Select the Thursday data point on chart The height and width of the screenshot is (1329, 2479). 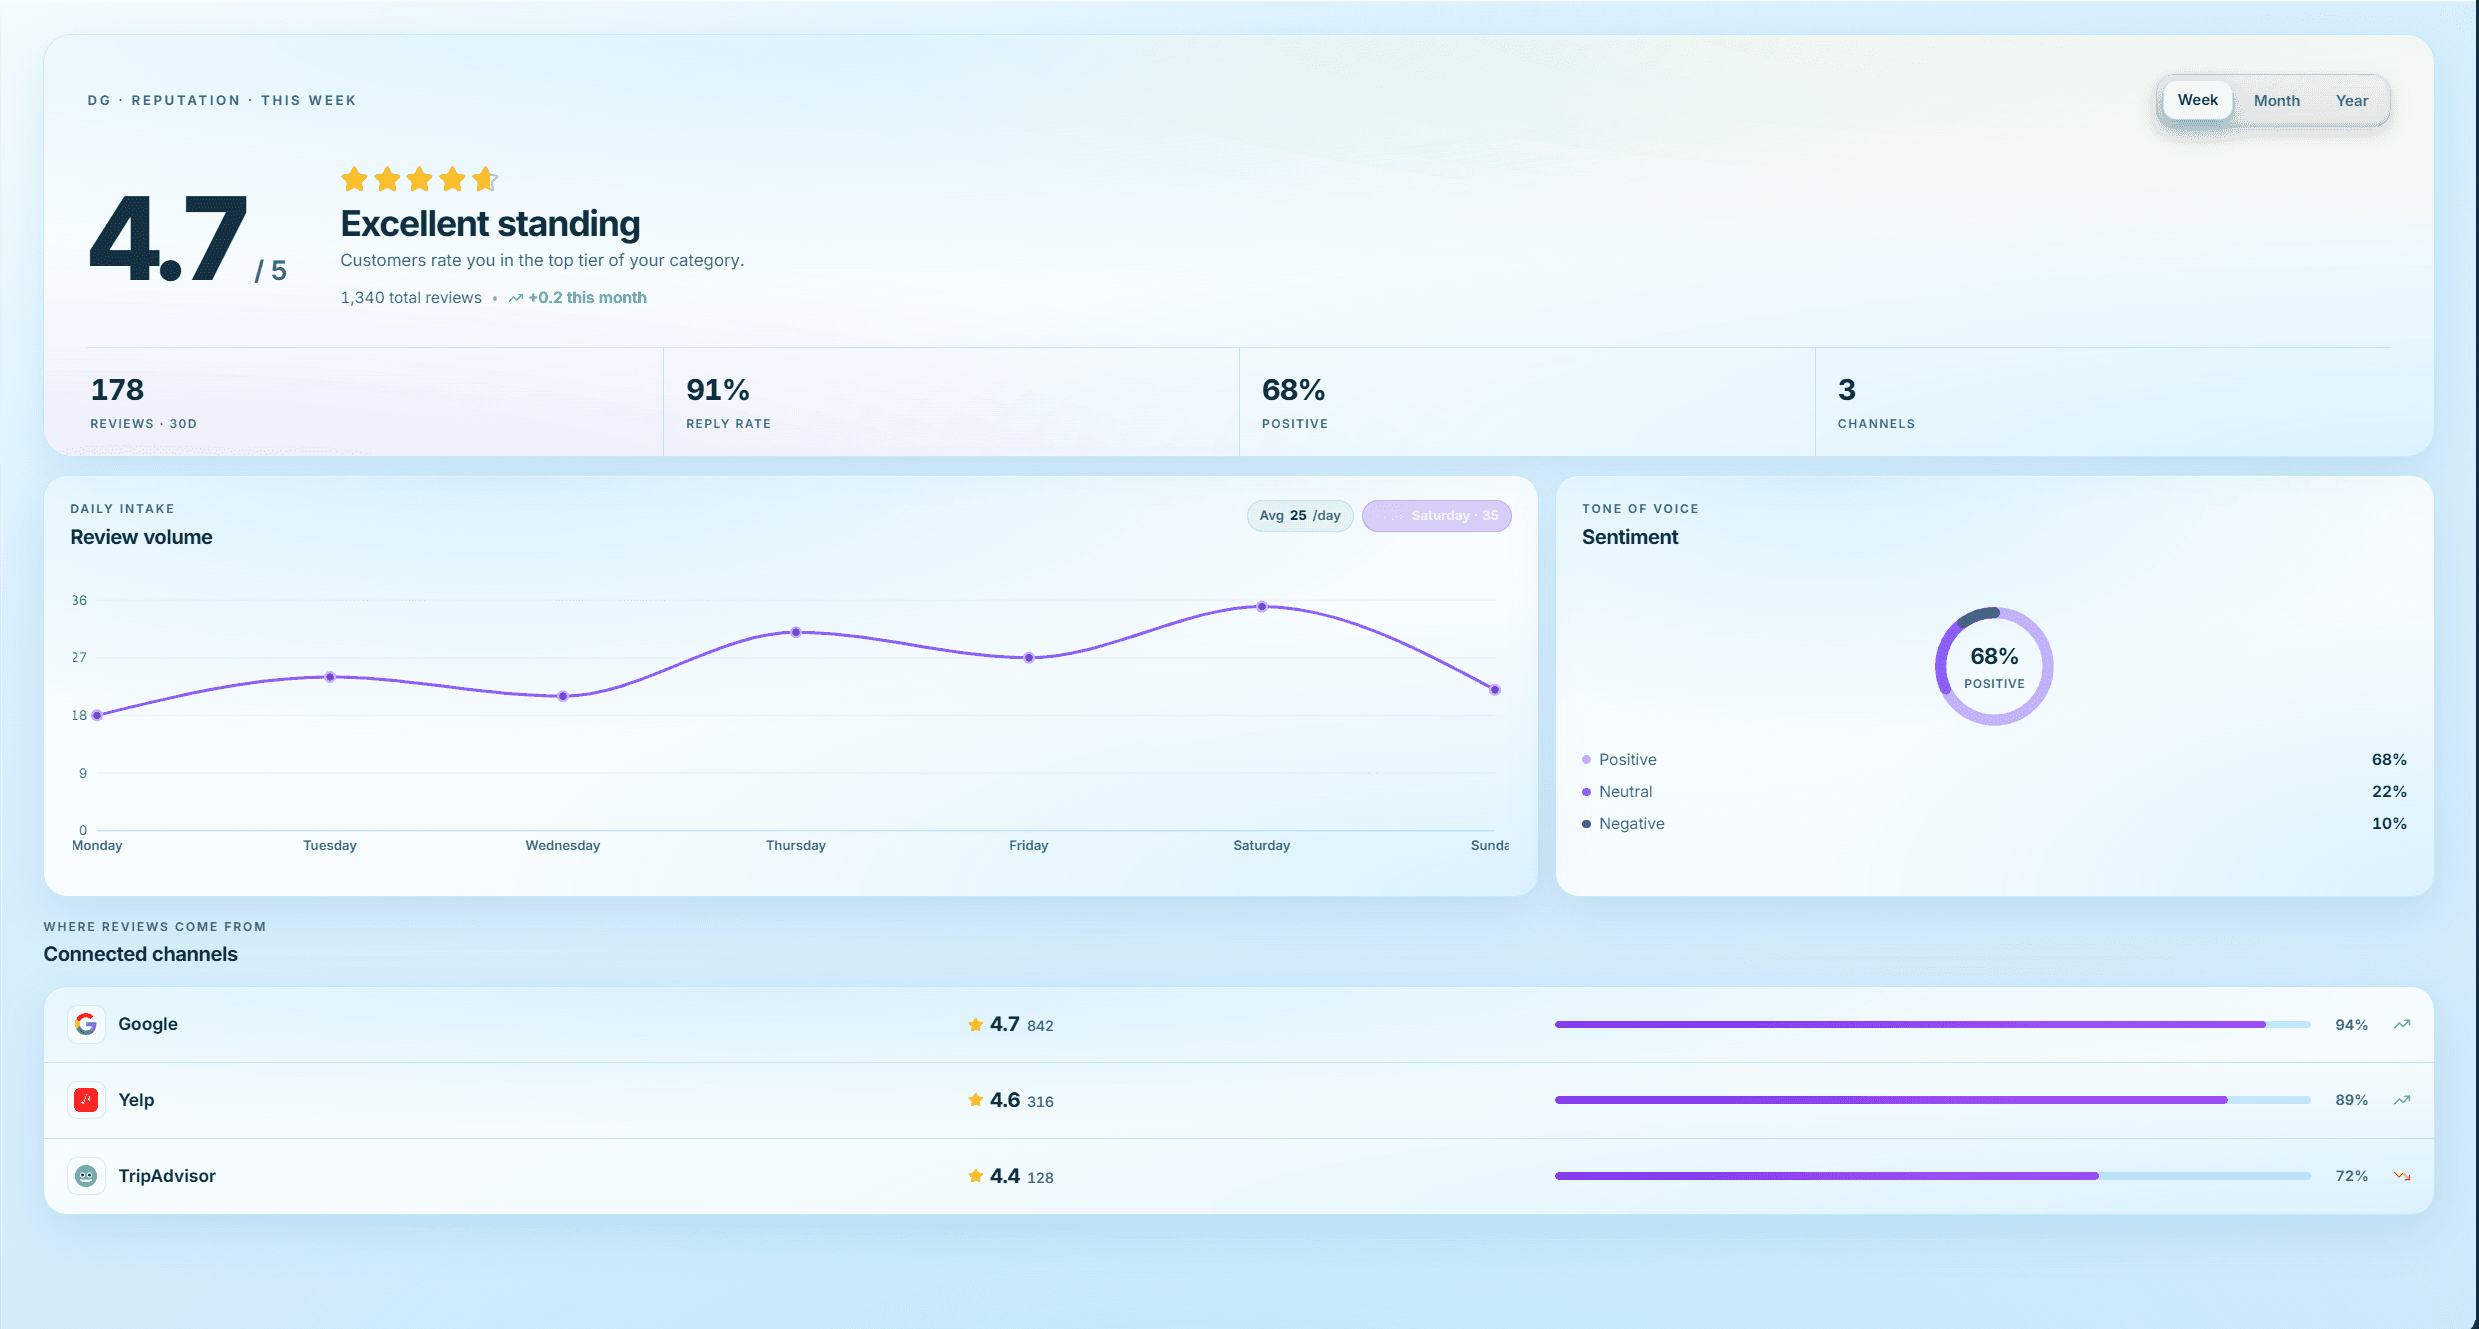(x=796, y=632)
